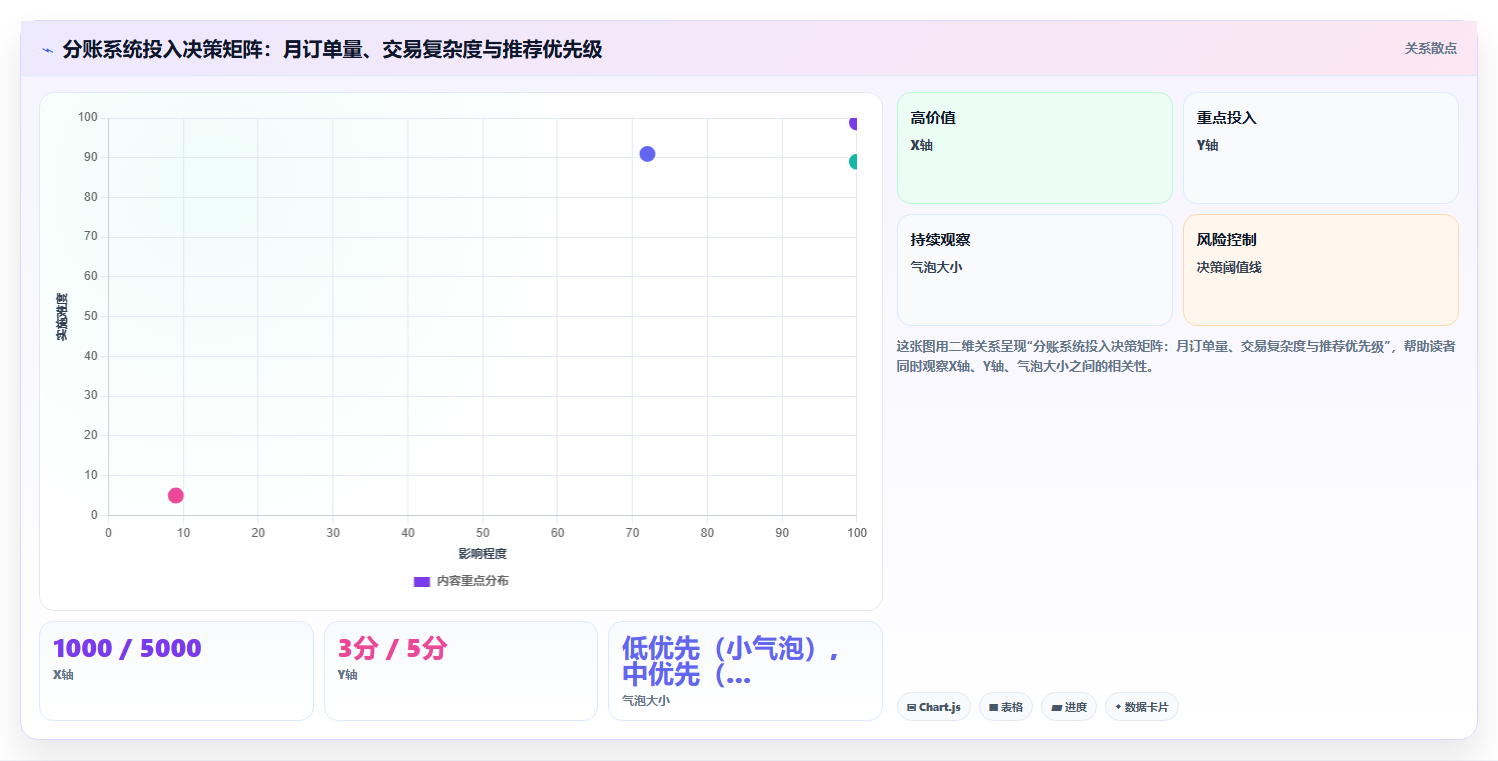This screenshot has width=1498, height=761.
Task: Click the X轴 text in the 高价值 card
Action: click(921, 145)
